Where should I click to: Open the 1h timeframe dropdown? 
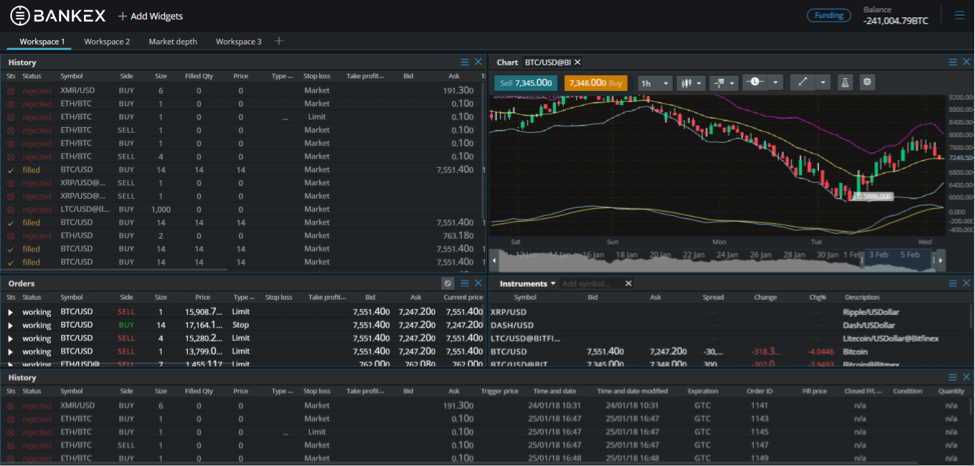tap(655, 83)
